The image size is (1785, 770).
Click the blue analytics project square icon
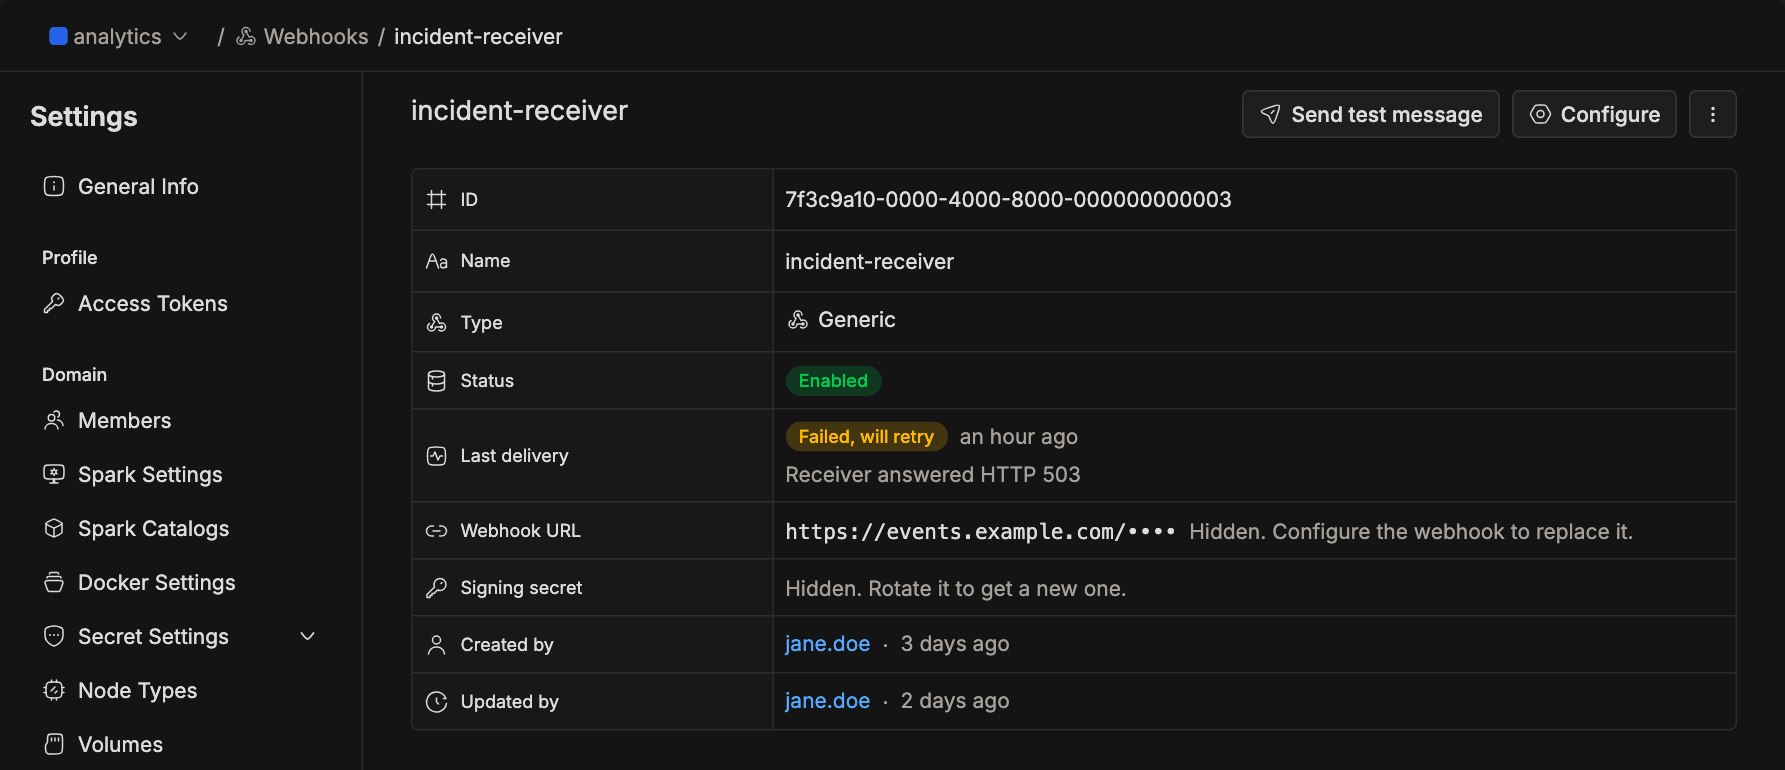[58, 36]
